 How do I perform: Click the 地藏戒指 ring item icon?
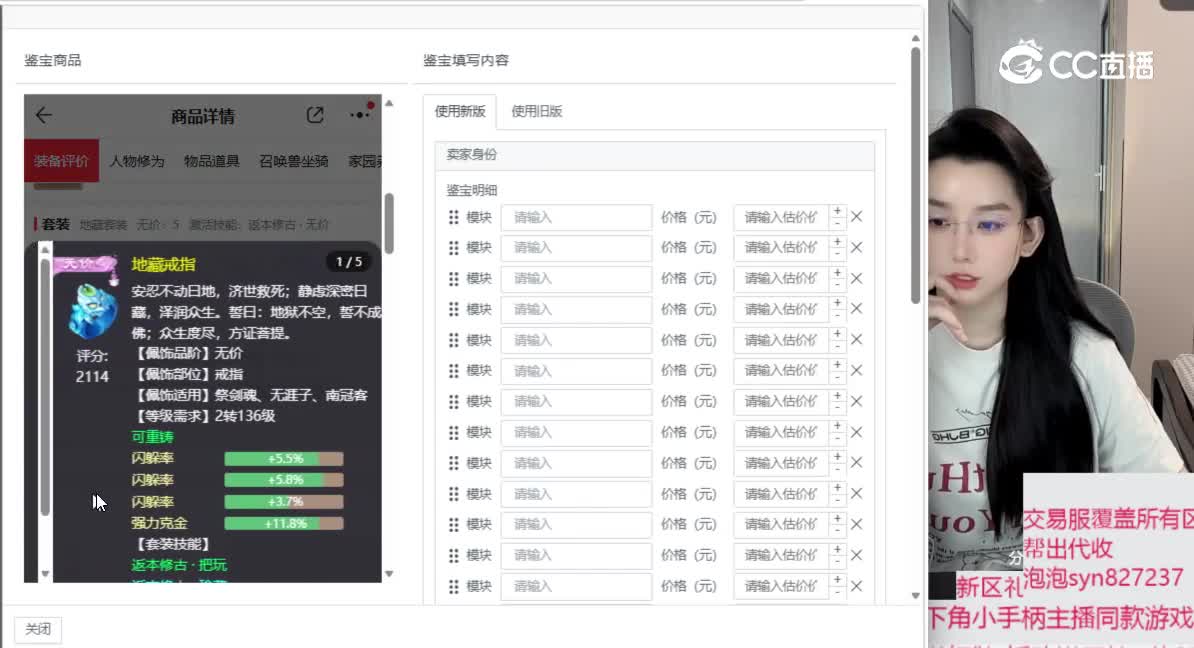(92, 311)
